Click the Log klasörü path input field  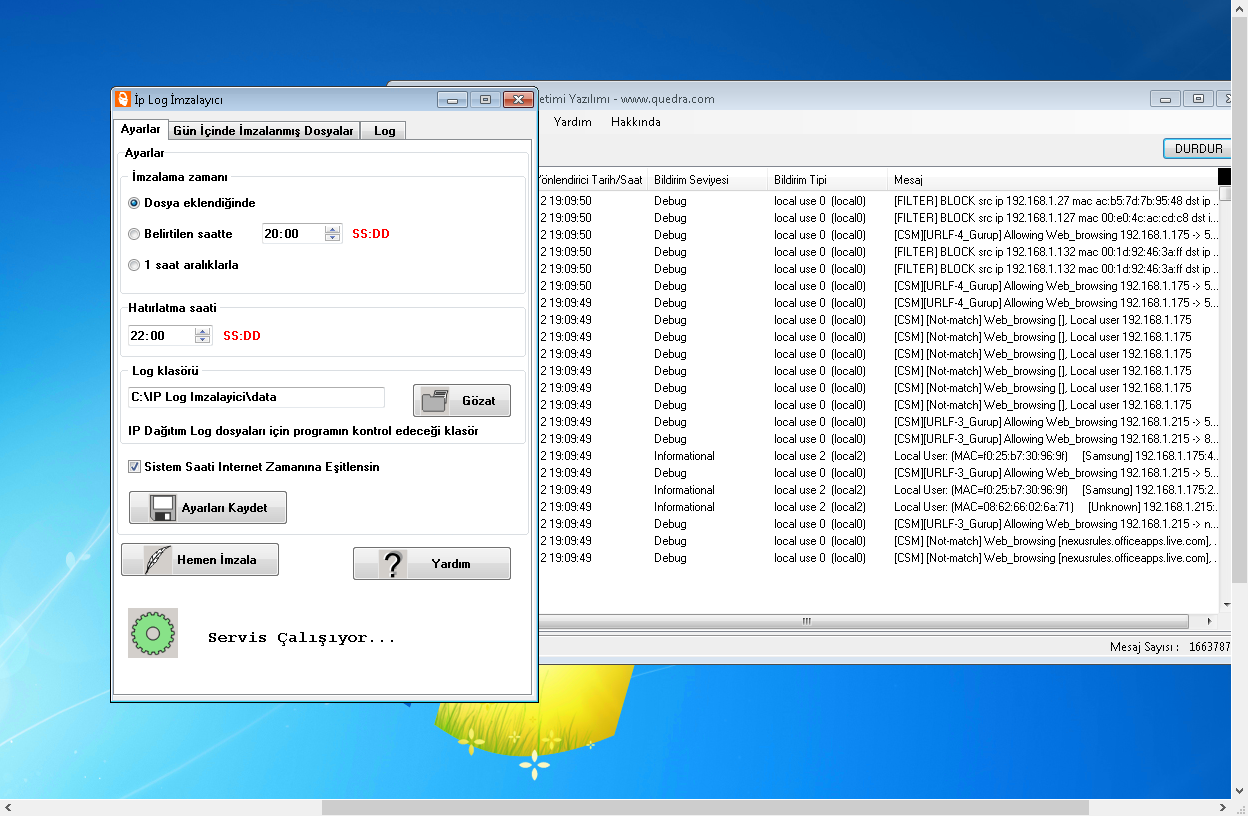256,397
